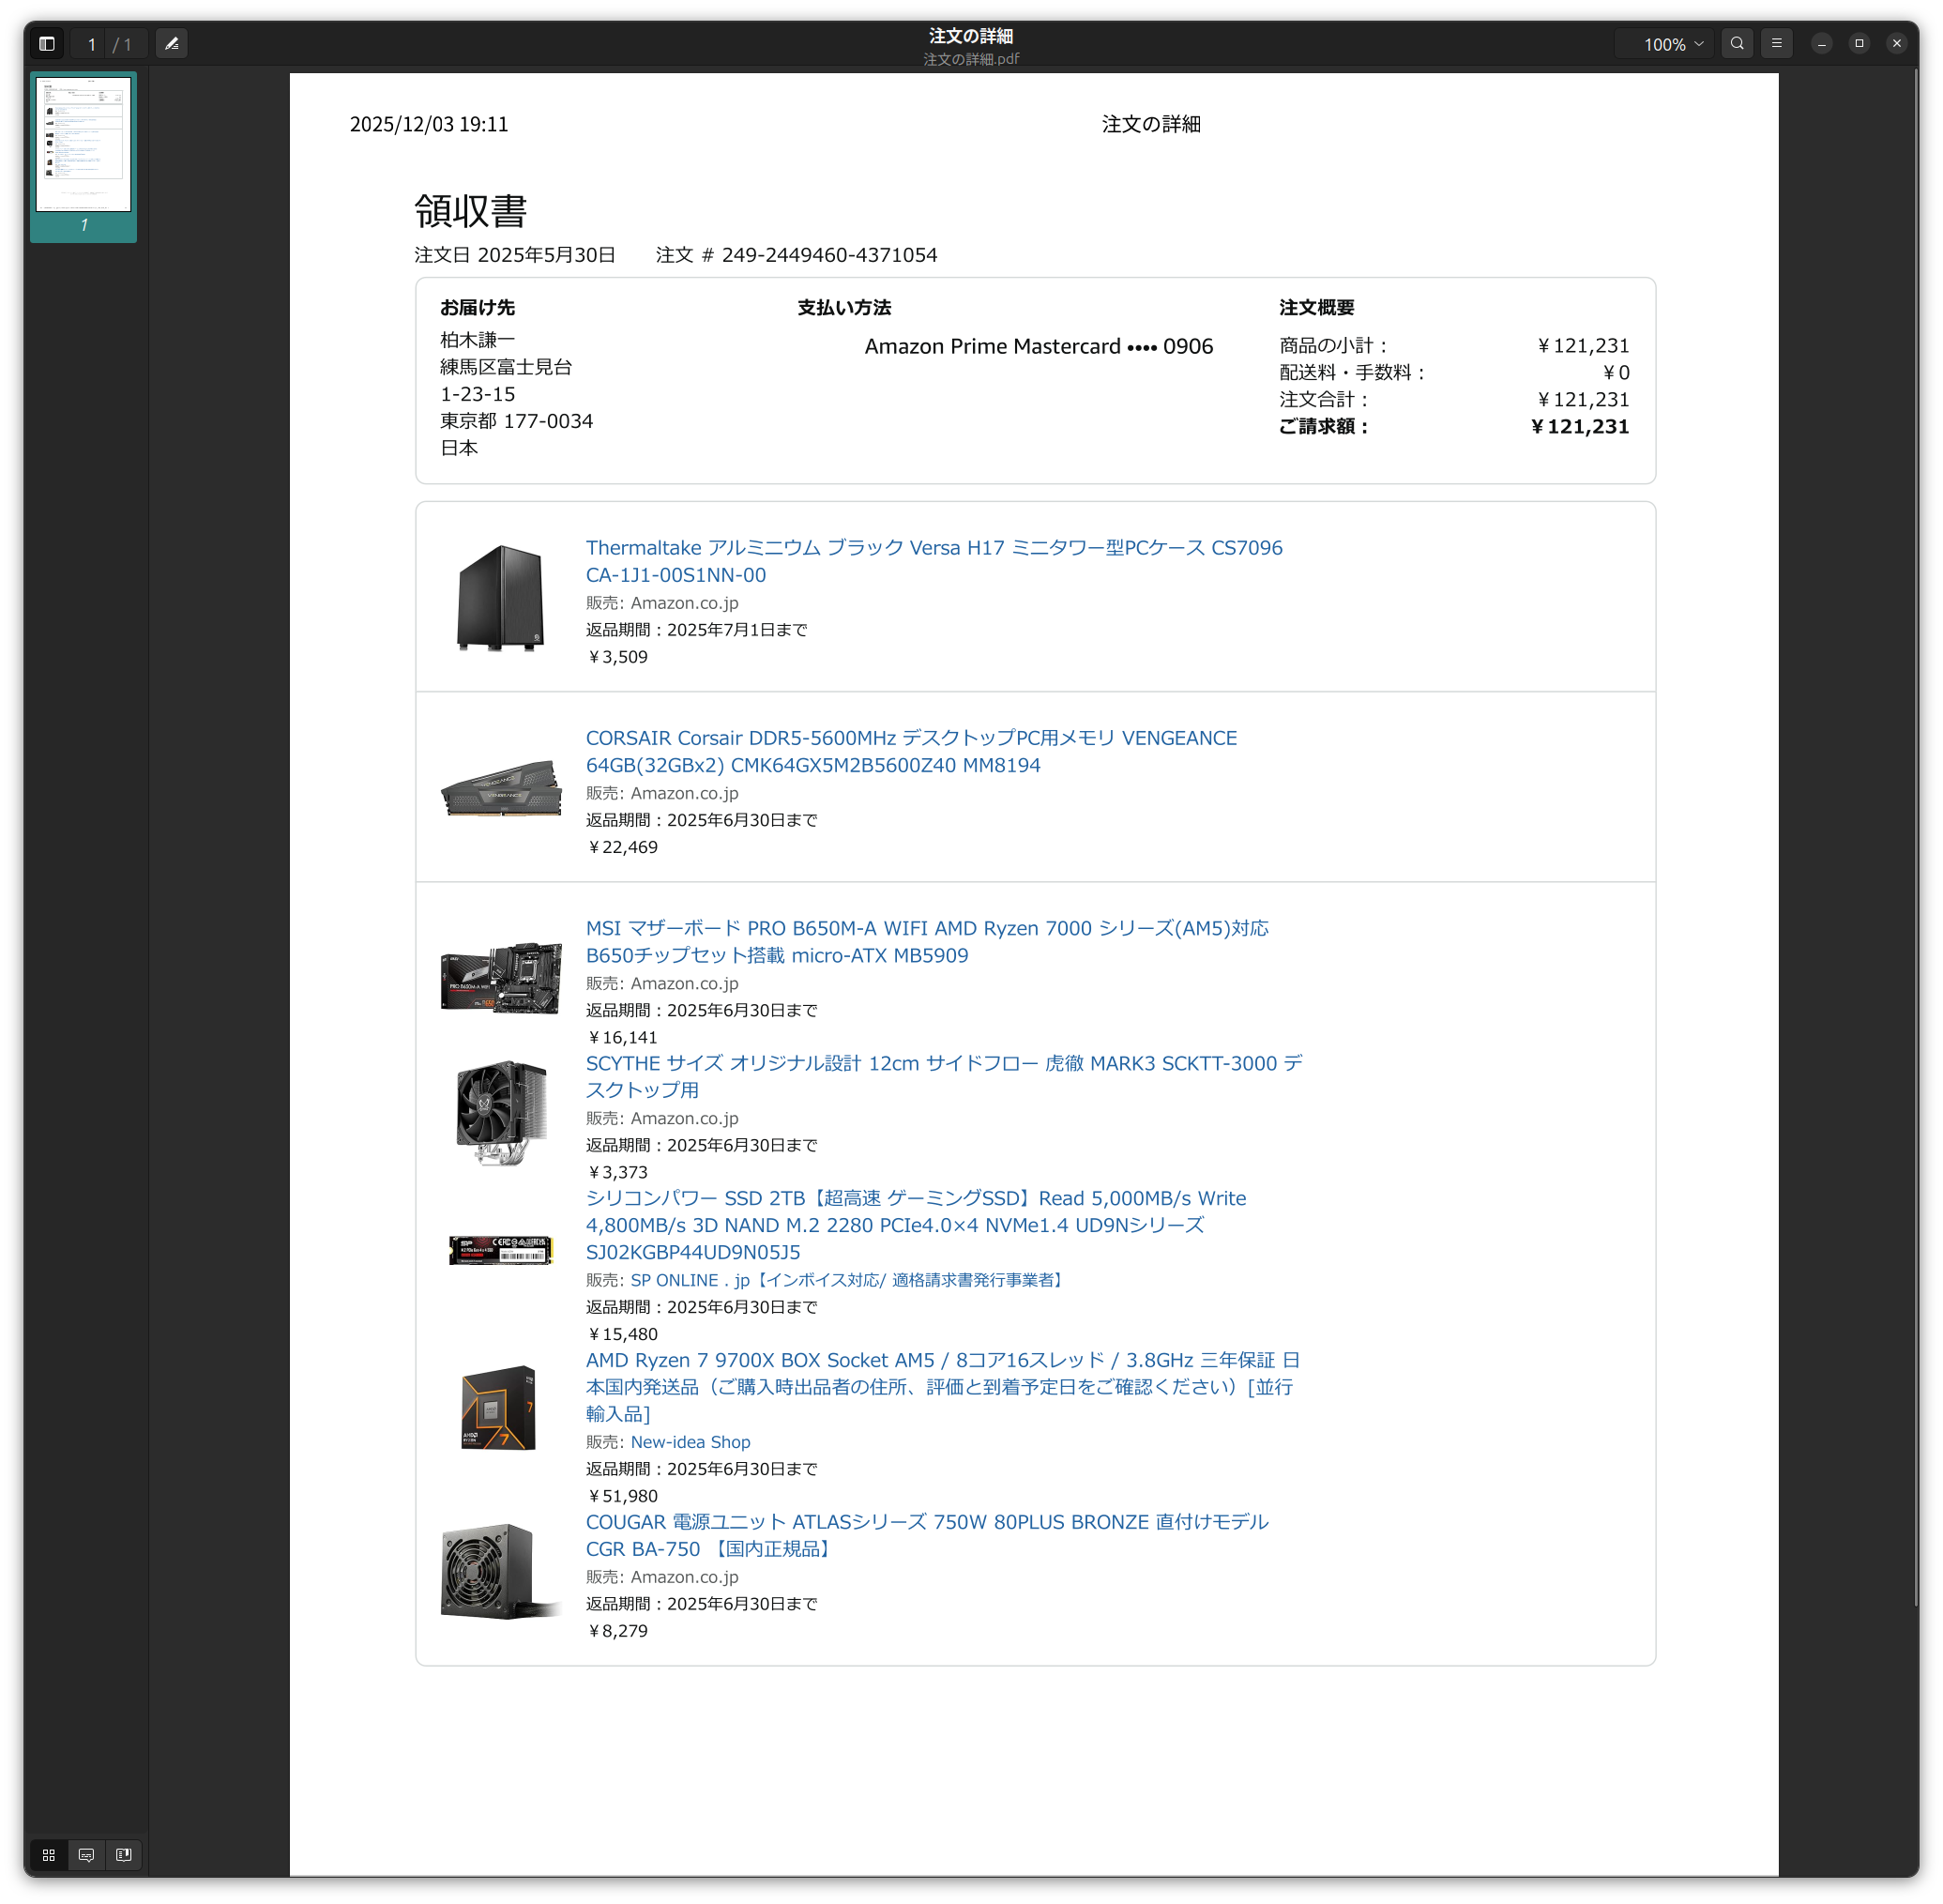
Task: Click the page number input field
Action: coord(92,44)
